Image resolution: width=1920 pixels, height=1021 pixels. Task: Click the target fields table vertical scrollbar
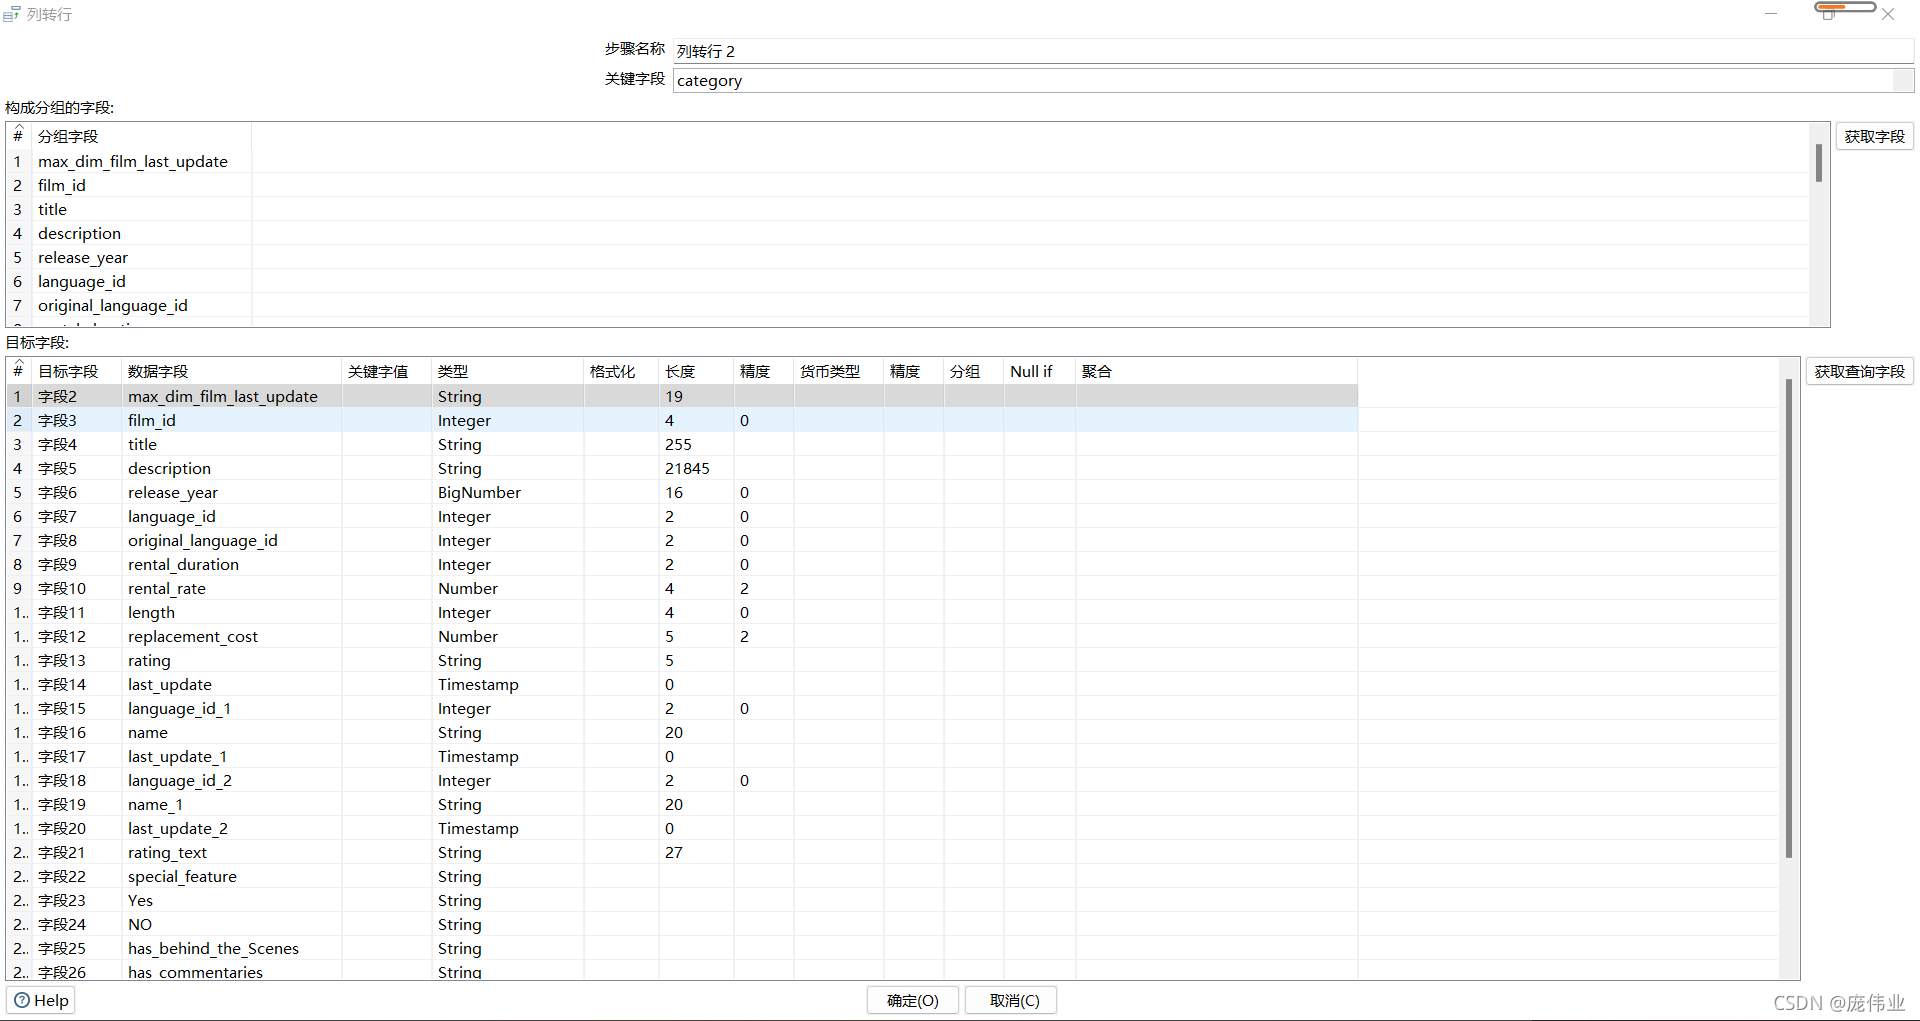point(1788,617)
